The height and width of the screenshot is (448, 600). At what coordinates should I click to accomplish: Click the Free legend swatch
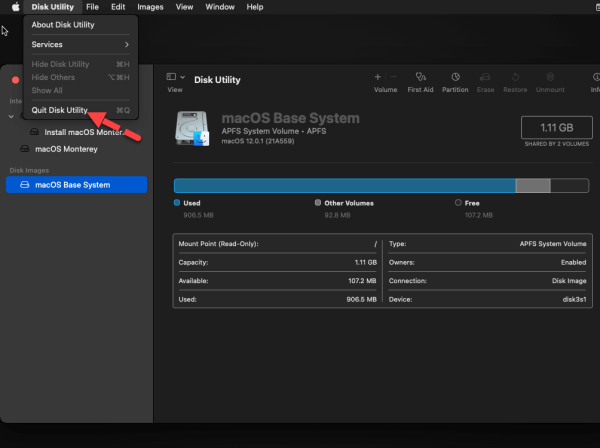click(458, 203)
